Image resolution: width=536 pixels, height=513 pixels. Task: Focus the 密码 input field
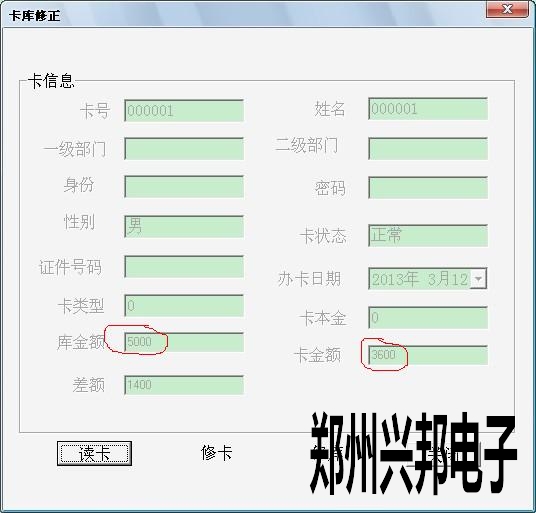click(428, 187)
